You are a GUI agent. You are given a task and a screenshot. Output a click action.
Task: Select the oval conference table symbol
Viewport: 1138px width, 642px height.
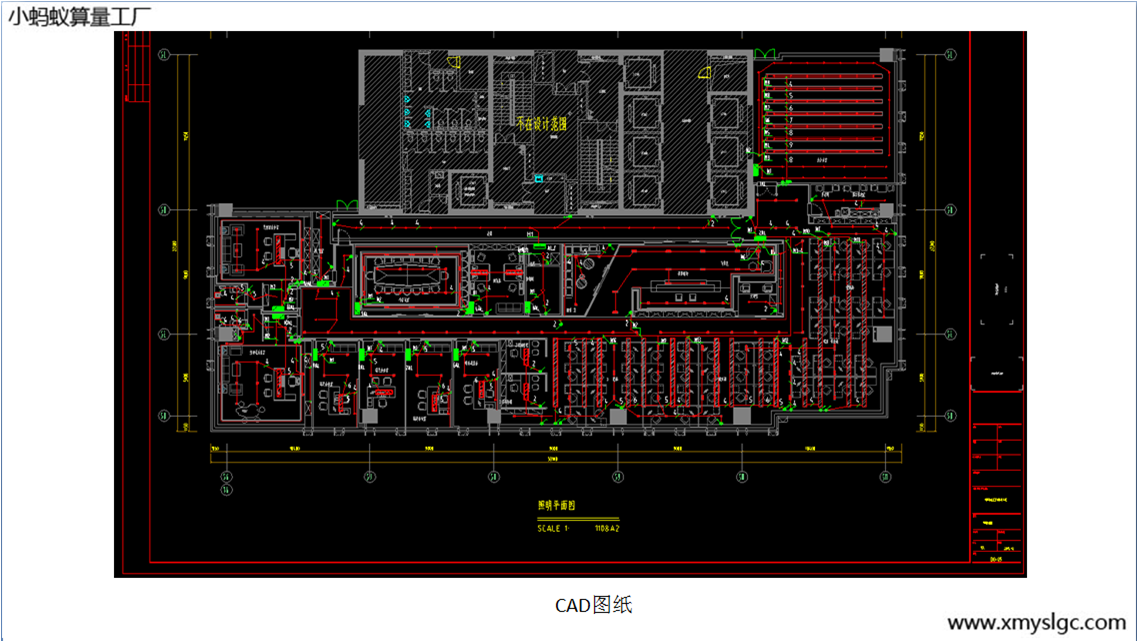click(409, 274)
